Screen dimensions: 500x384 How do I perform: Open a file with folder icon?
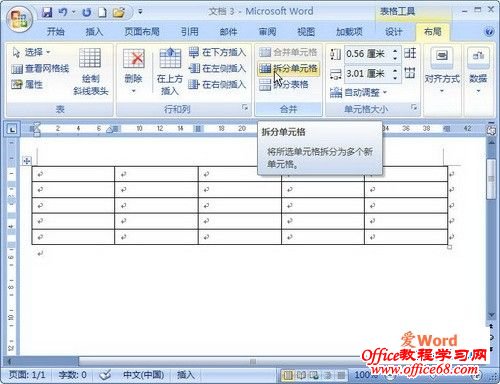(x=119, y=12)
